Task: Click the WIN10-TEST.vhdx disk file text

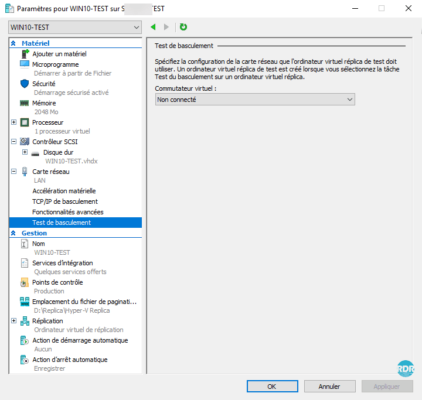Action: (x=71, y=161)
